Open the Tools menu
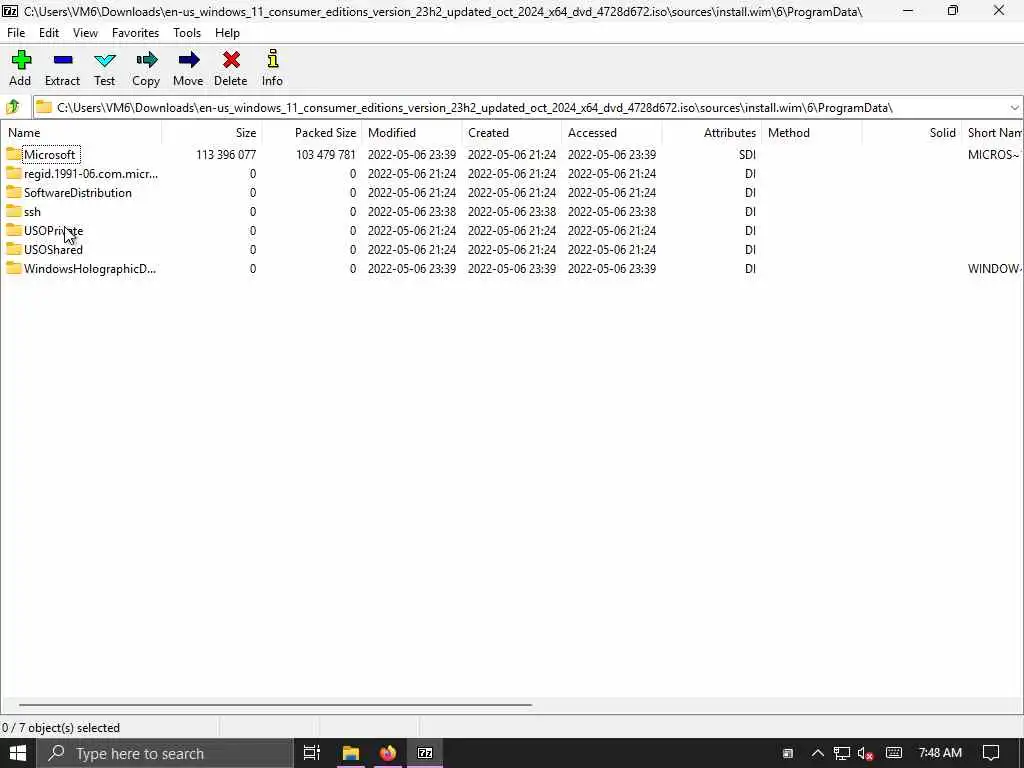The image size is (1024, 768). [x=187, y=33]
